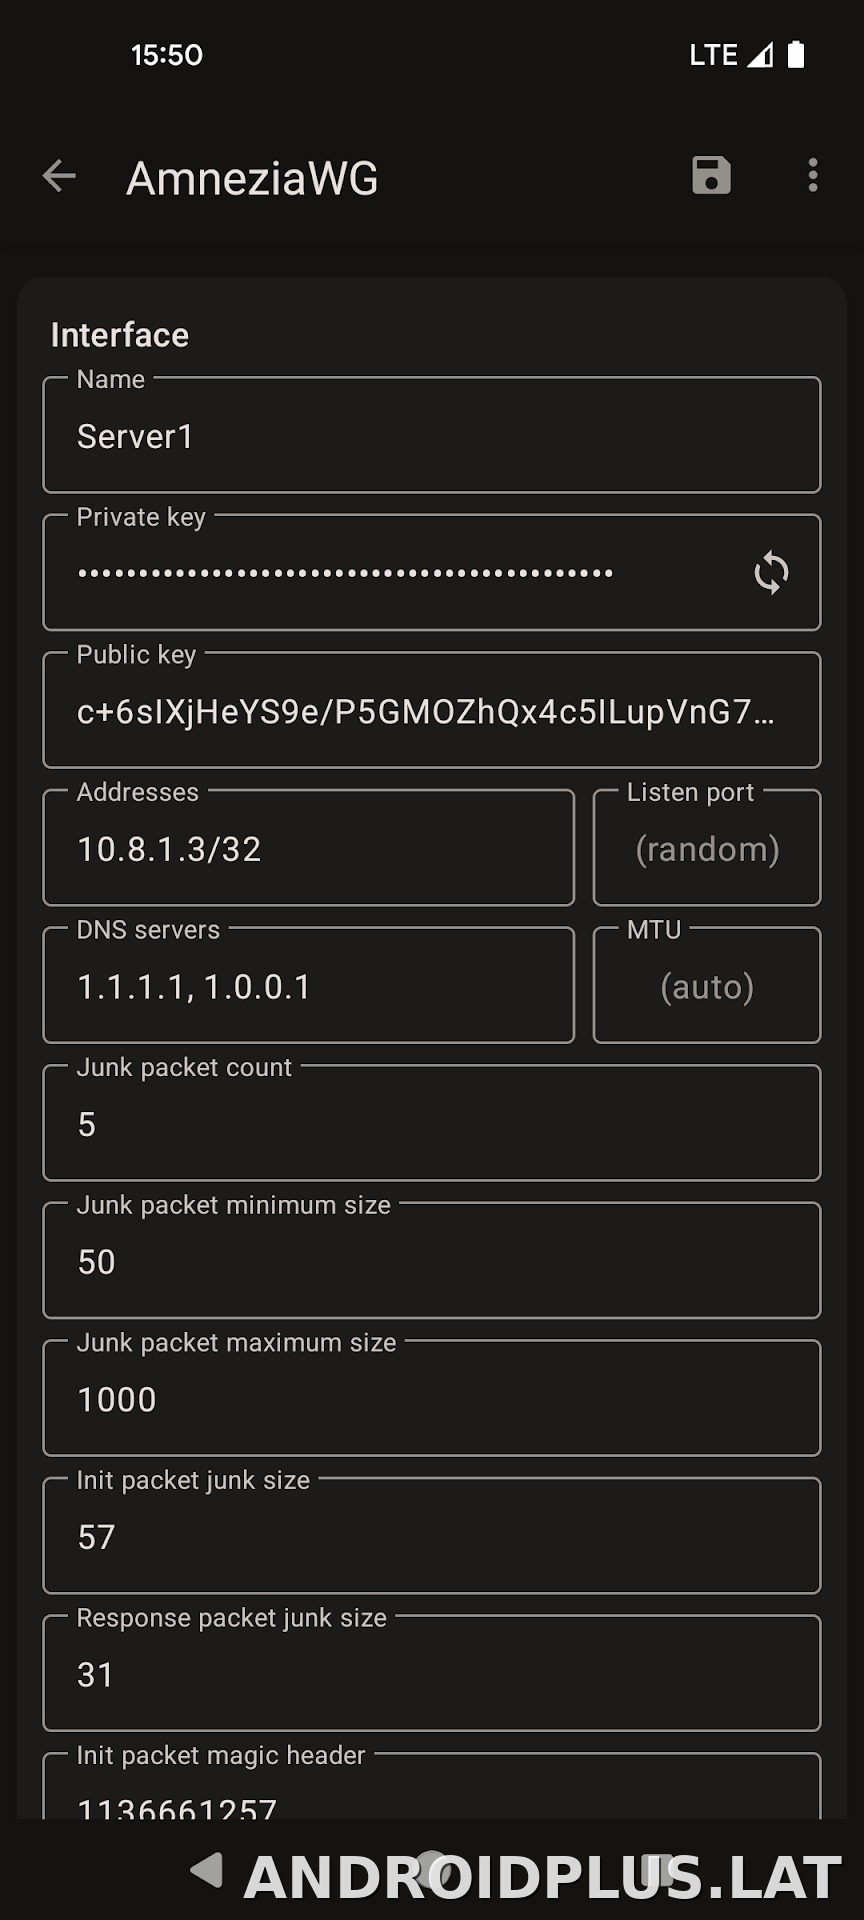Edit the Addresses field 10.8.1.3/32
Screen dimensions: 864x1920
[x=309, y=848]
